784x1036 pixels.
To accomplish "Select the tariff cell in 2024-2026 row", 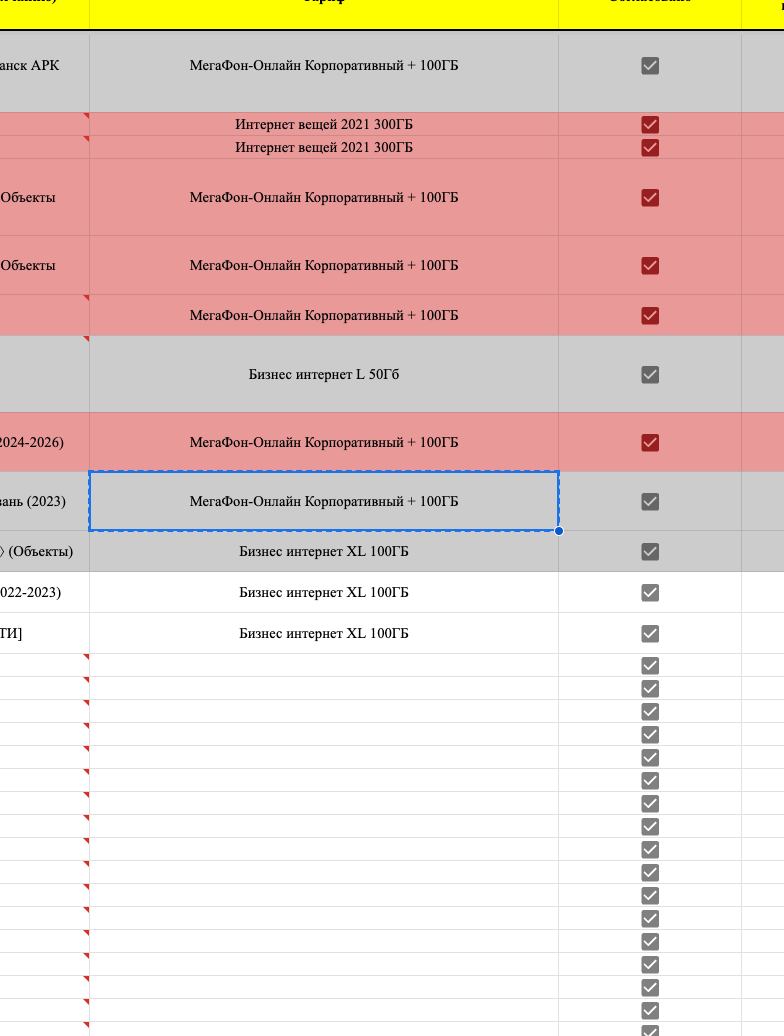I will click(x=324, y=442).
